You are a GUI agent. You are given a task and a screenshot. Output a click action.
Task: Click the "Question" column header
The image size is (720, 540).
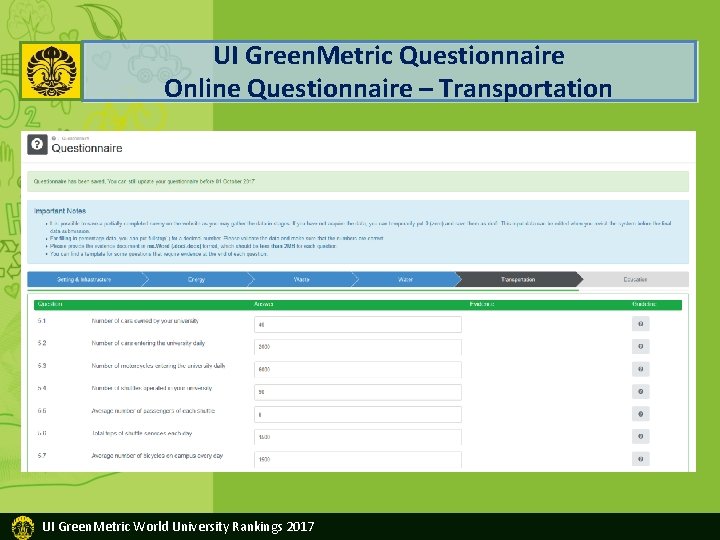50,304
